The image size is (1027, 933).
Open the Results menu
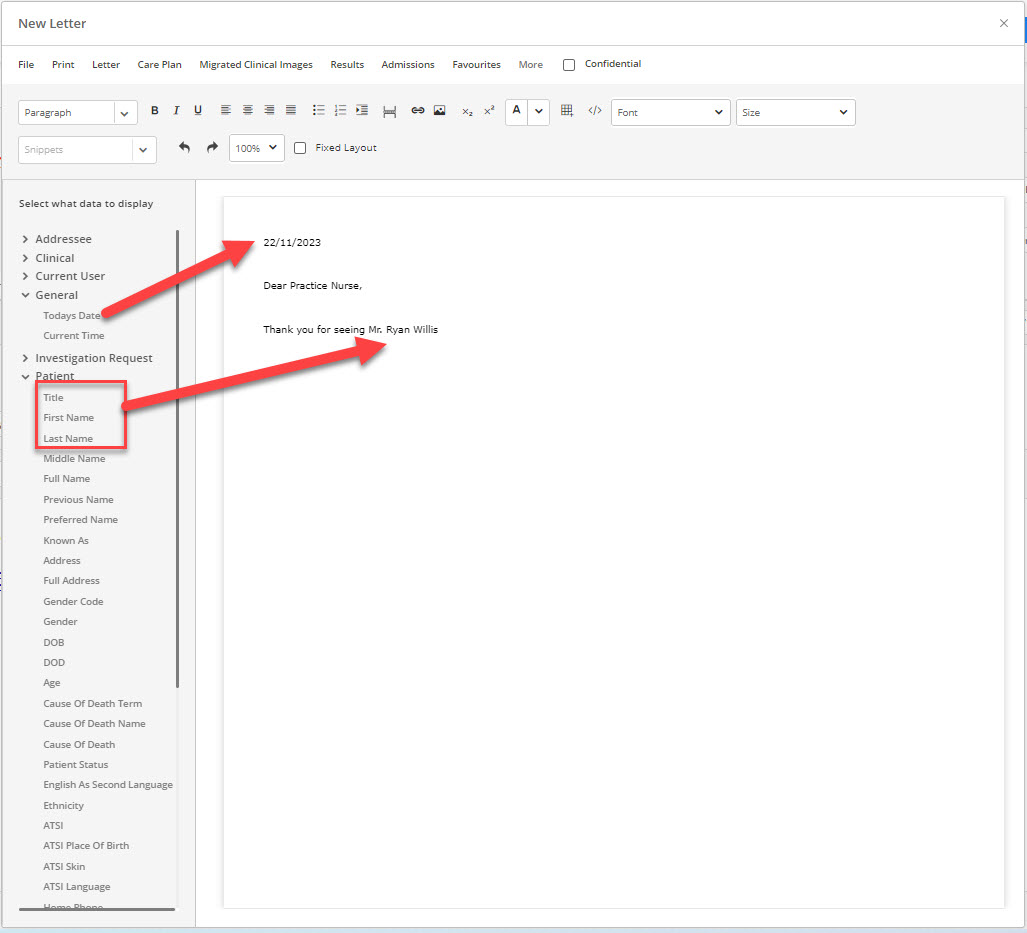pos(347,65)
